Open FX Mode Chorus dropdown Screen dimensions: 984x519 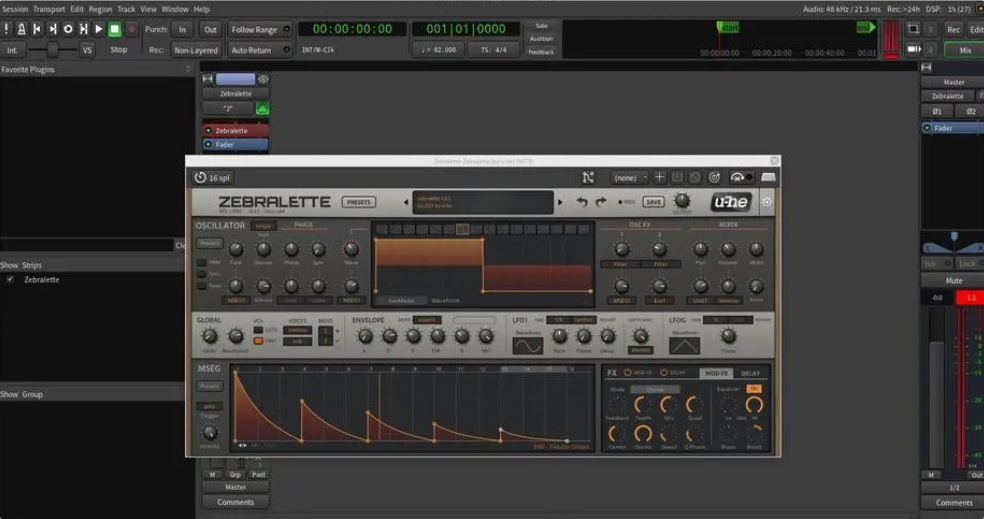(x=655, y=390)
